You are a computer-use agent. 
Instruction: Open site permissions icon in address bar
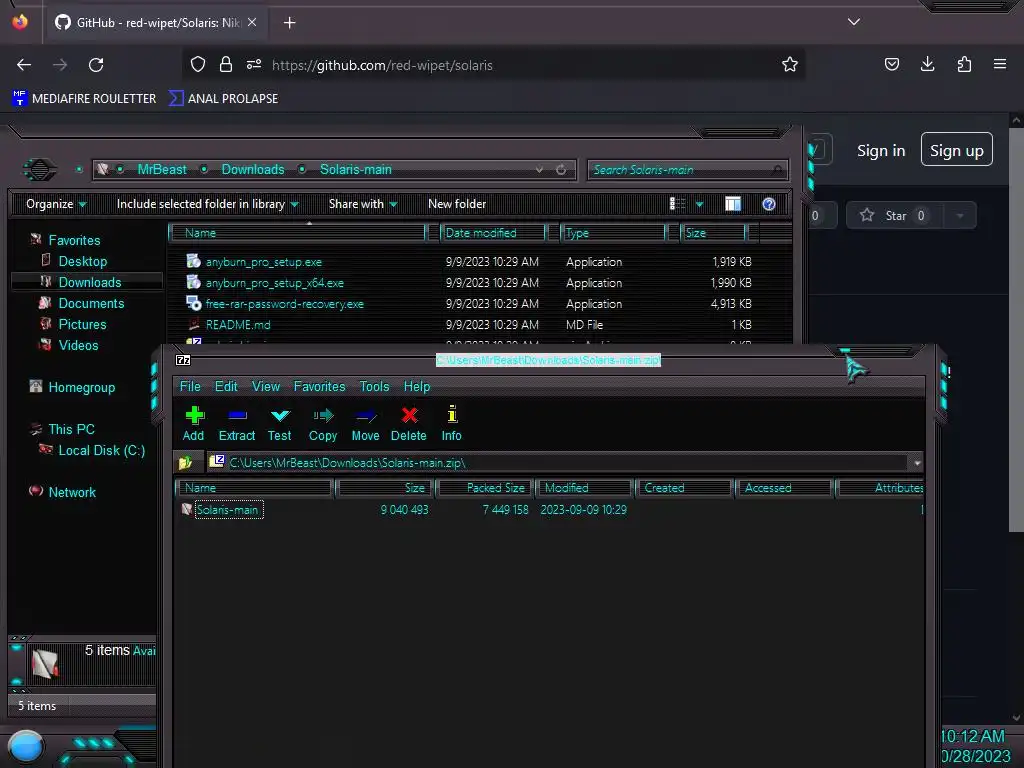(x=253, y=64)
